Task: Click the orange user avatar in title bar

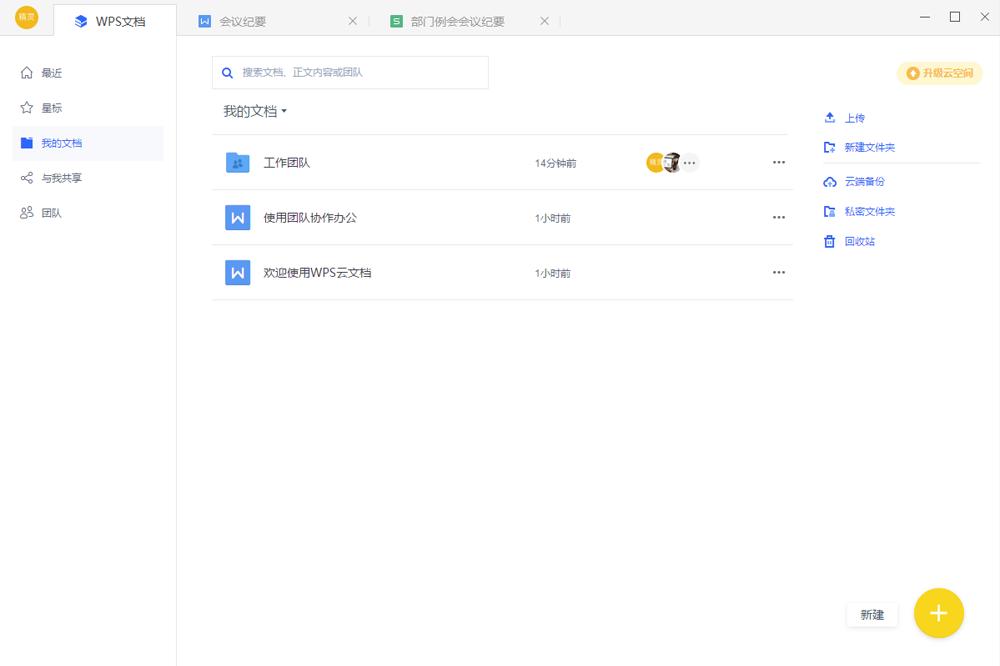Action: coord(26,17)
